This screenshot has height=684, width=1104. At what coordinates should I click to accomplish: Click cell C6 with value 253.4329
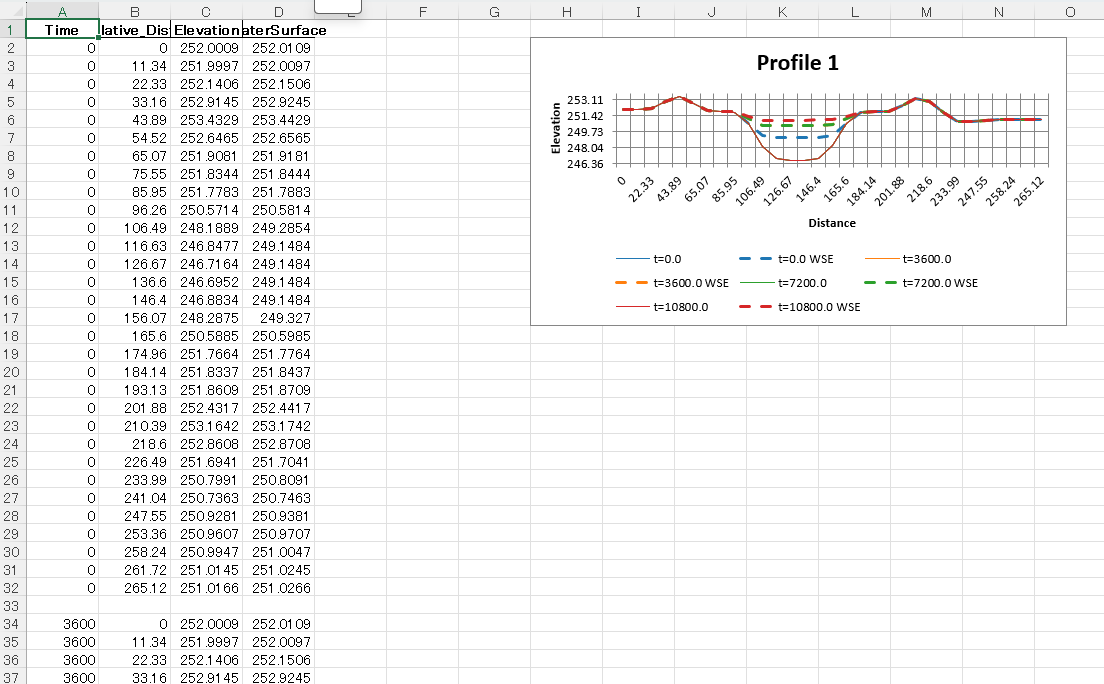pos(207,120)
